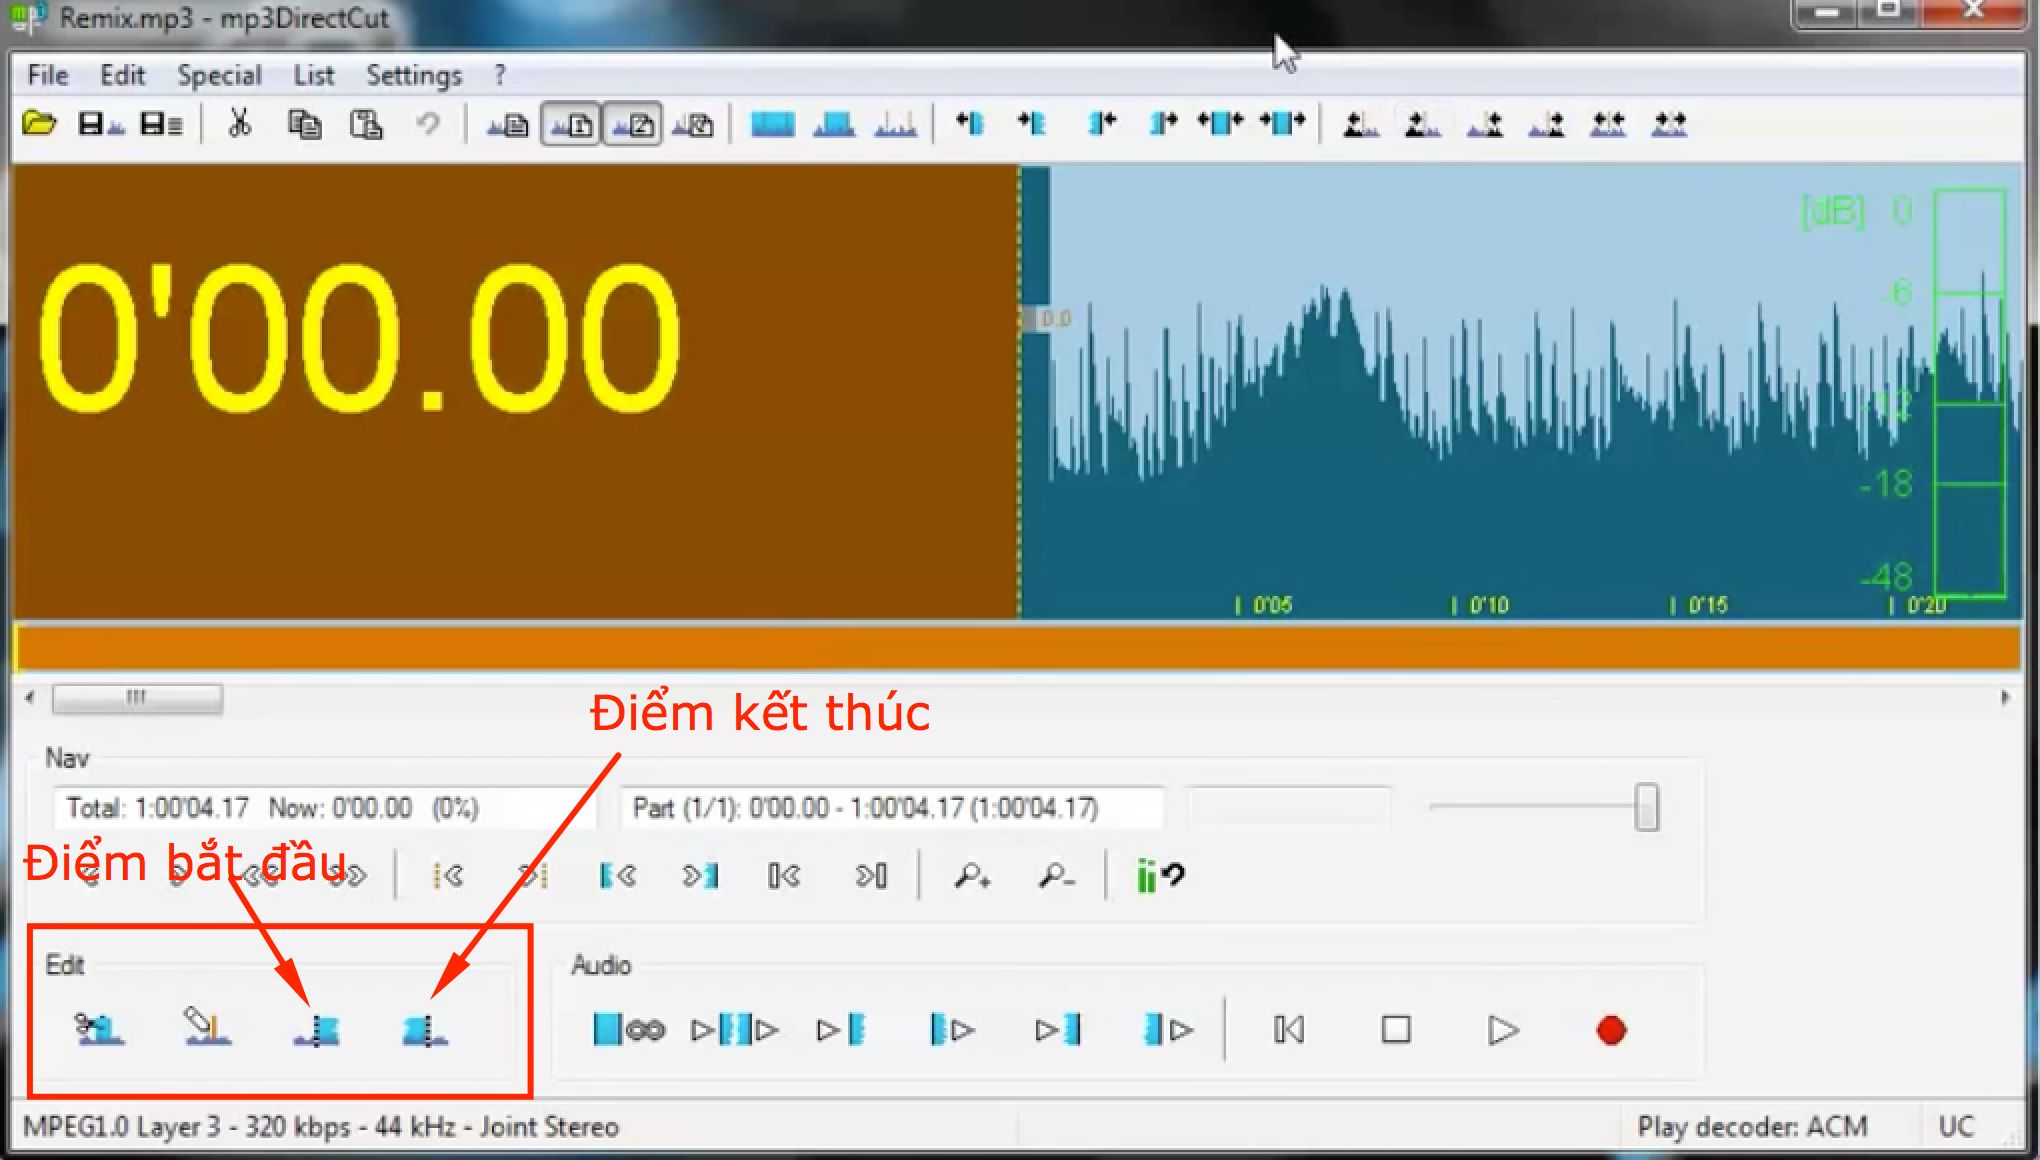Viewport: 2040px width, 1160px height.
Task: Click the fourth page-view toolbar icon
Action: pos(693,125)
